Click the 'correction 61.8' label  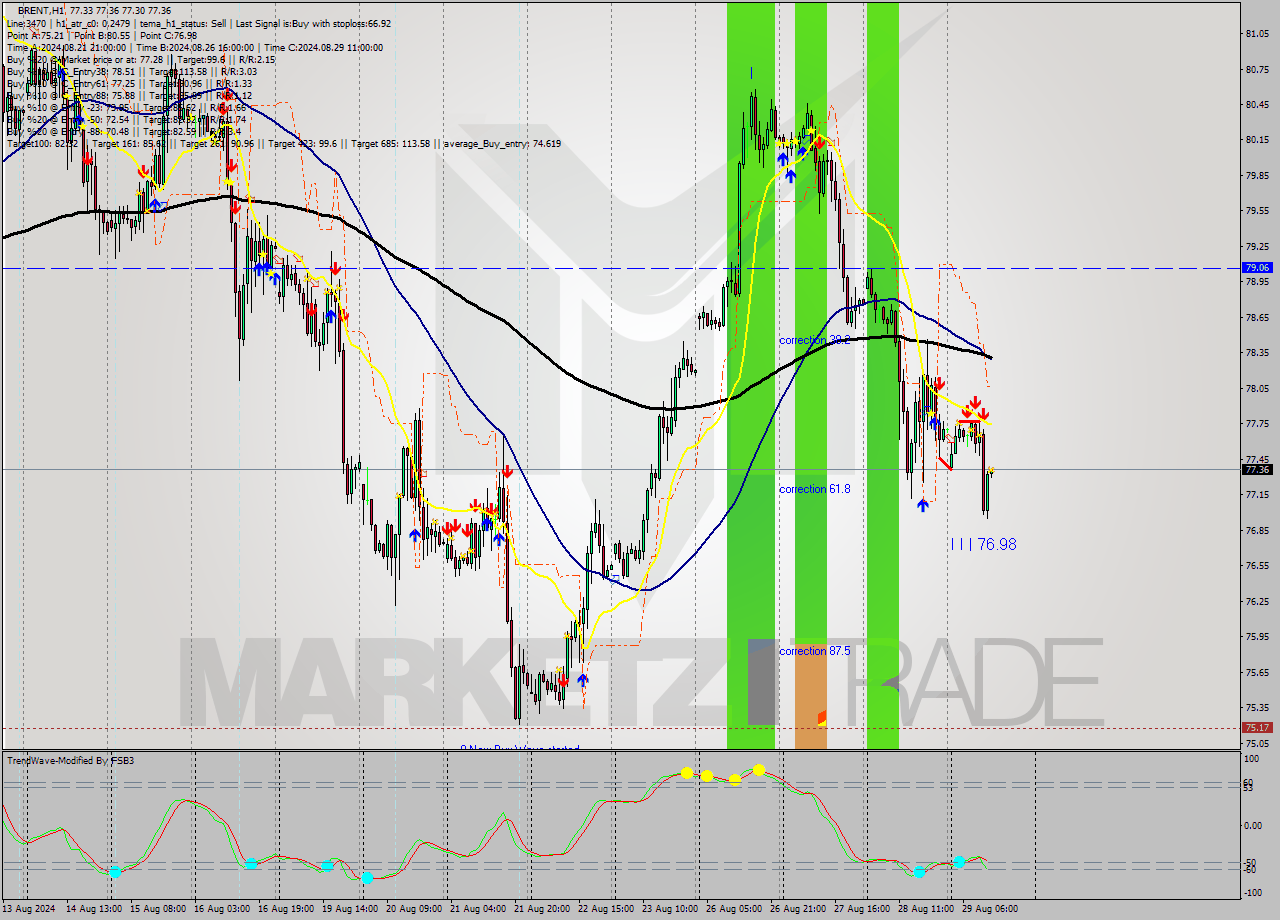(815, 489)
